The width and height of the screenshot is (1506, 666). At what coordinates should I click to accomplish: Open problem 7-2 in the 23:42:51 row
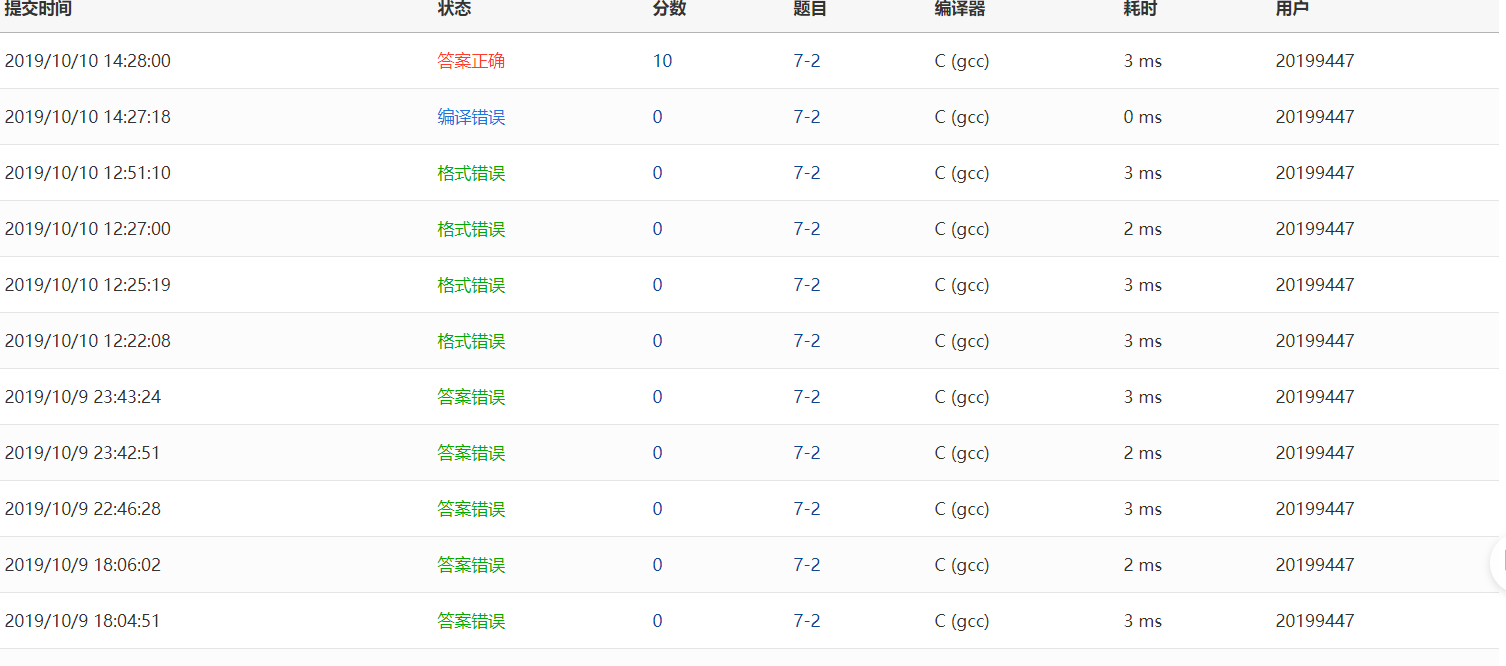[807, 453]
